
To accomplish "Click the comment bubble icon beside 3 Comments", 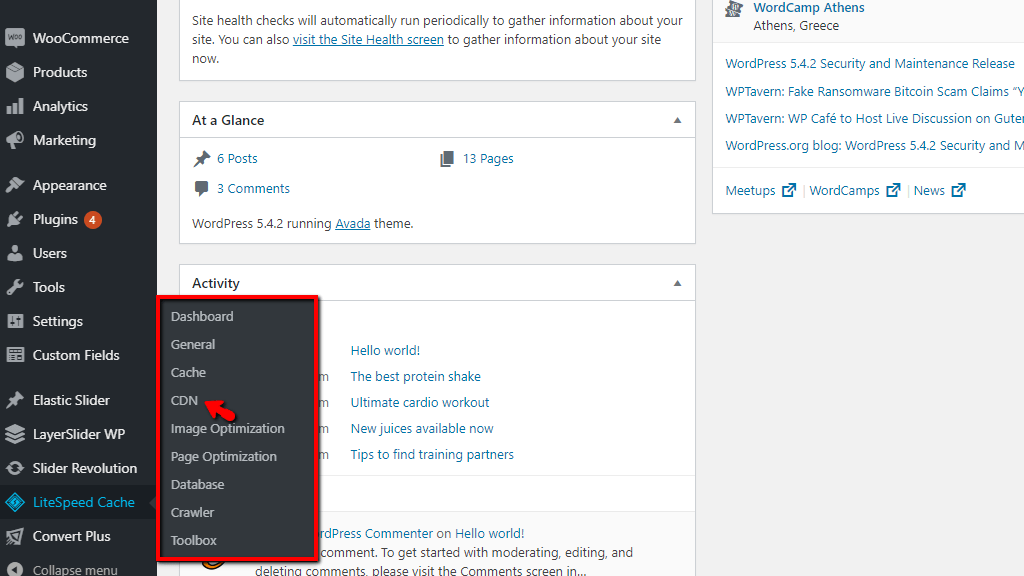I will [x=202, y=189].
